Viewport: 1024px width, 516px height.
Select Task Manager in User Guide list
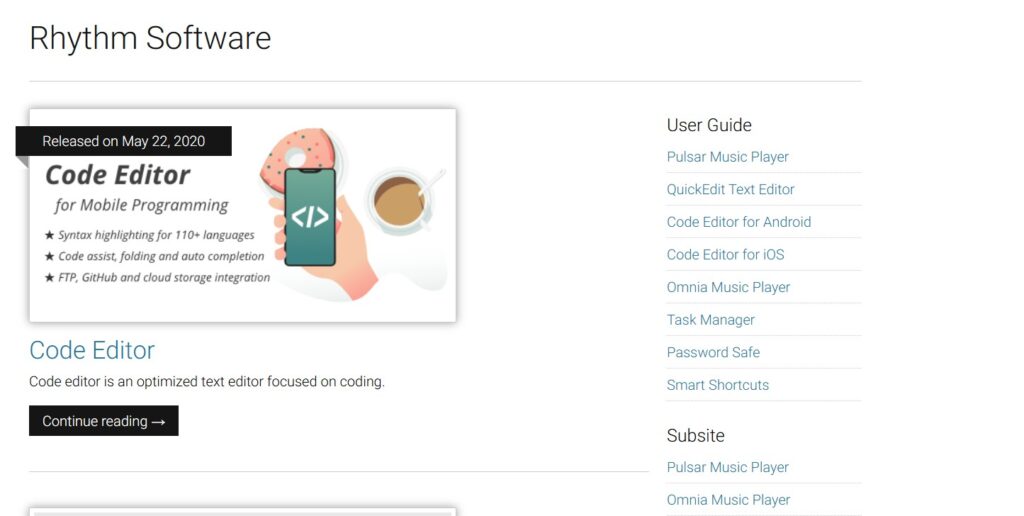click(x=710, y=320)
